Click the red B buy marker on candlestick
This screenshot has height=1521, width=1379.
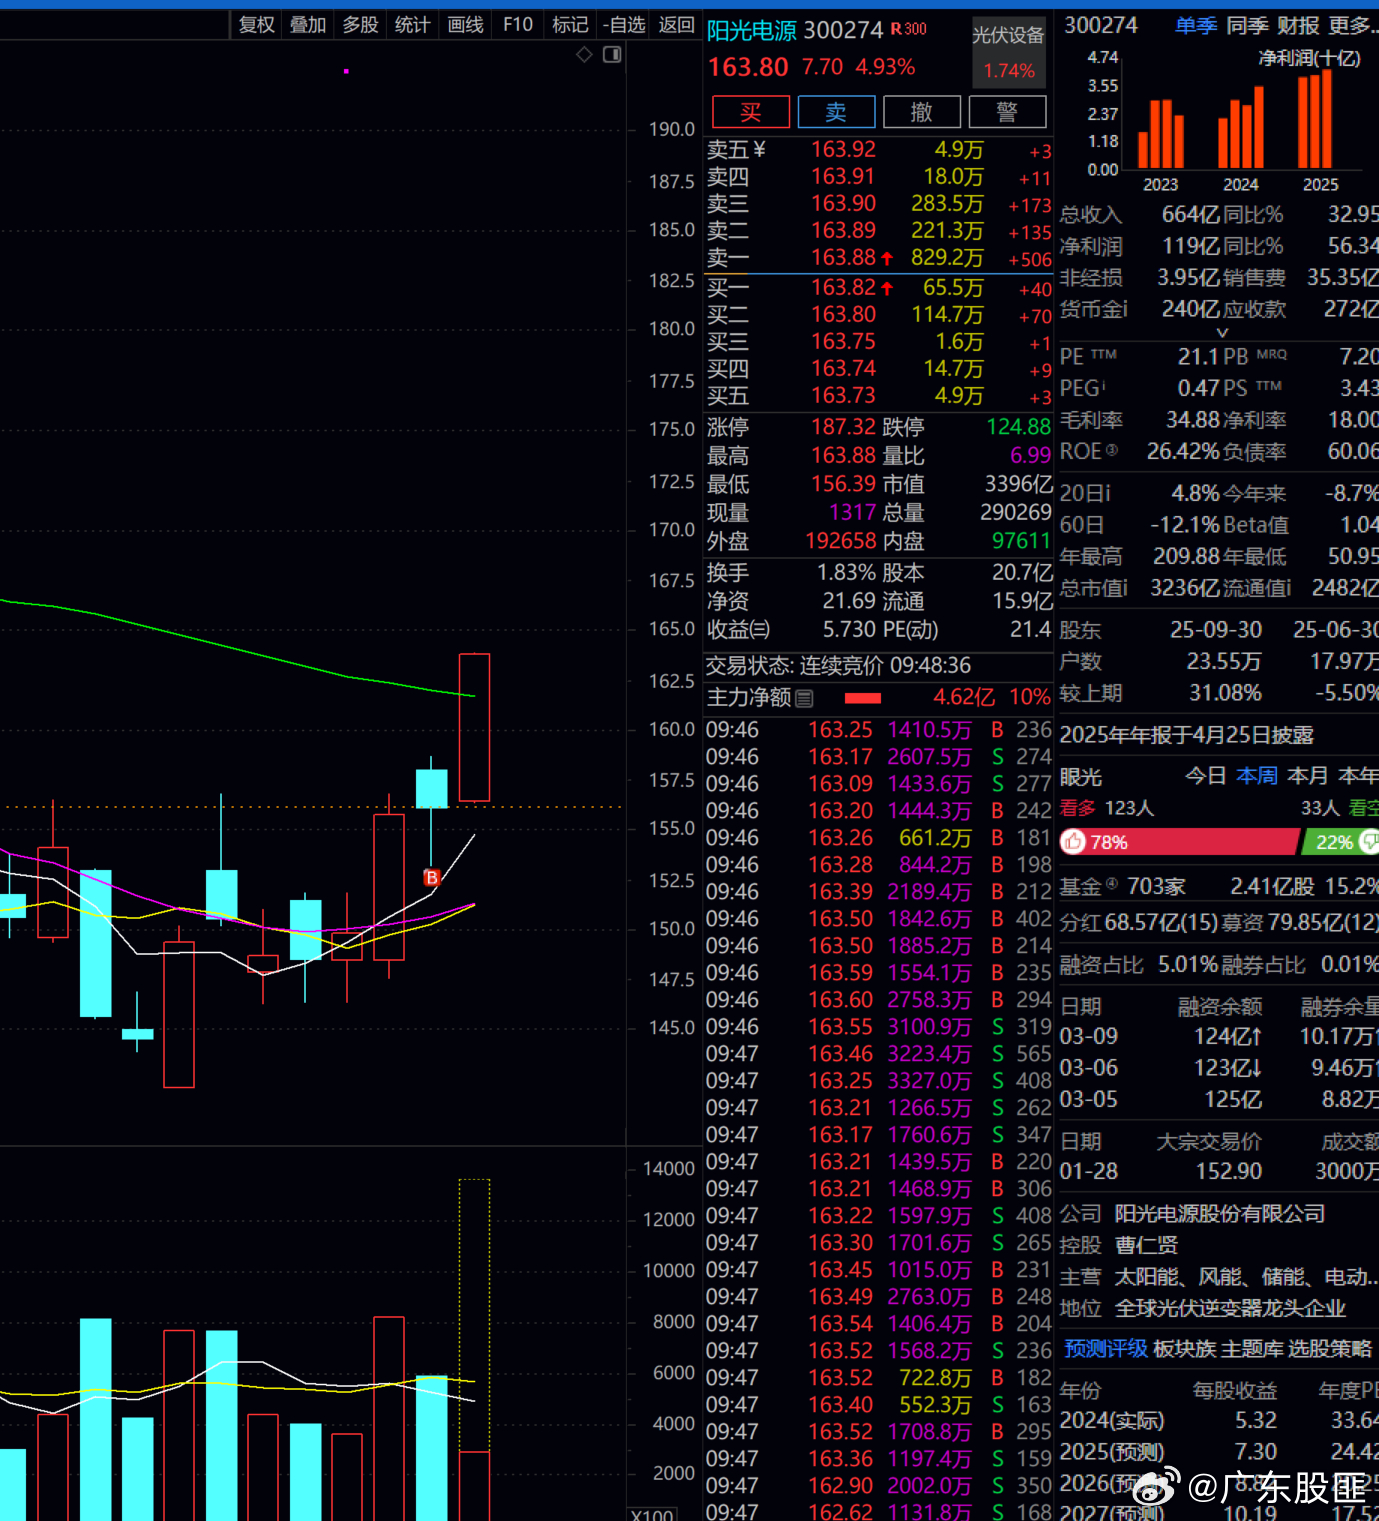(432, 877)
